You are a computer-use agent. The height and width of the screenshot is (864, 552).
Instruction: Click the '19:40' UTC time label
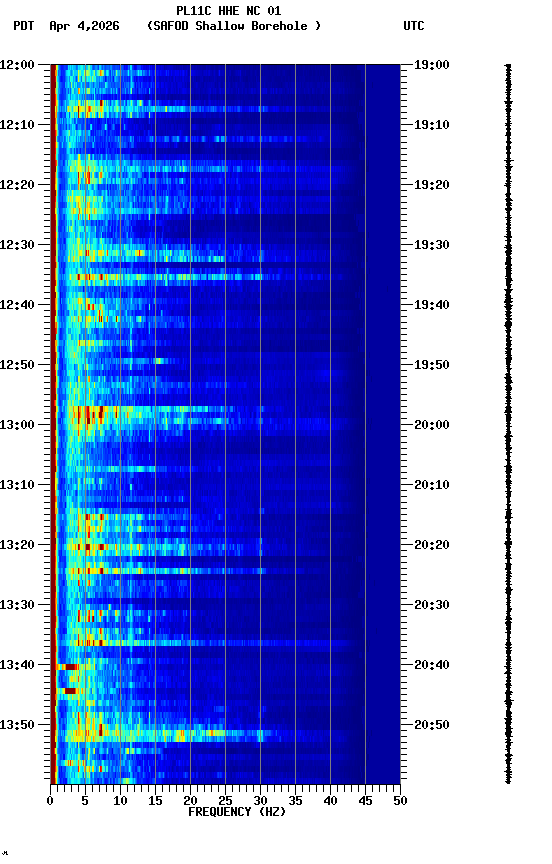(x=432, y=305)
